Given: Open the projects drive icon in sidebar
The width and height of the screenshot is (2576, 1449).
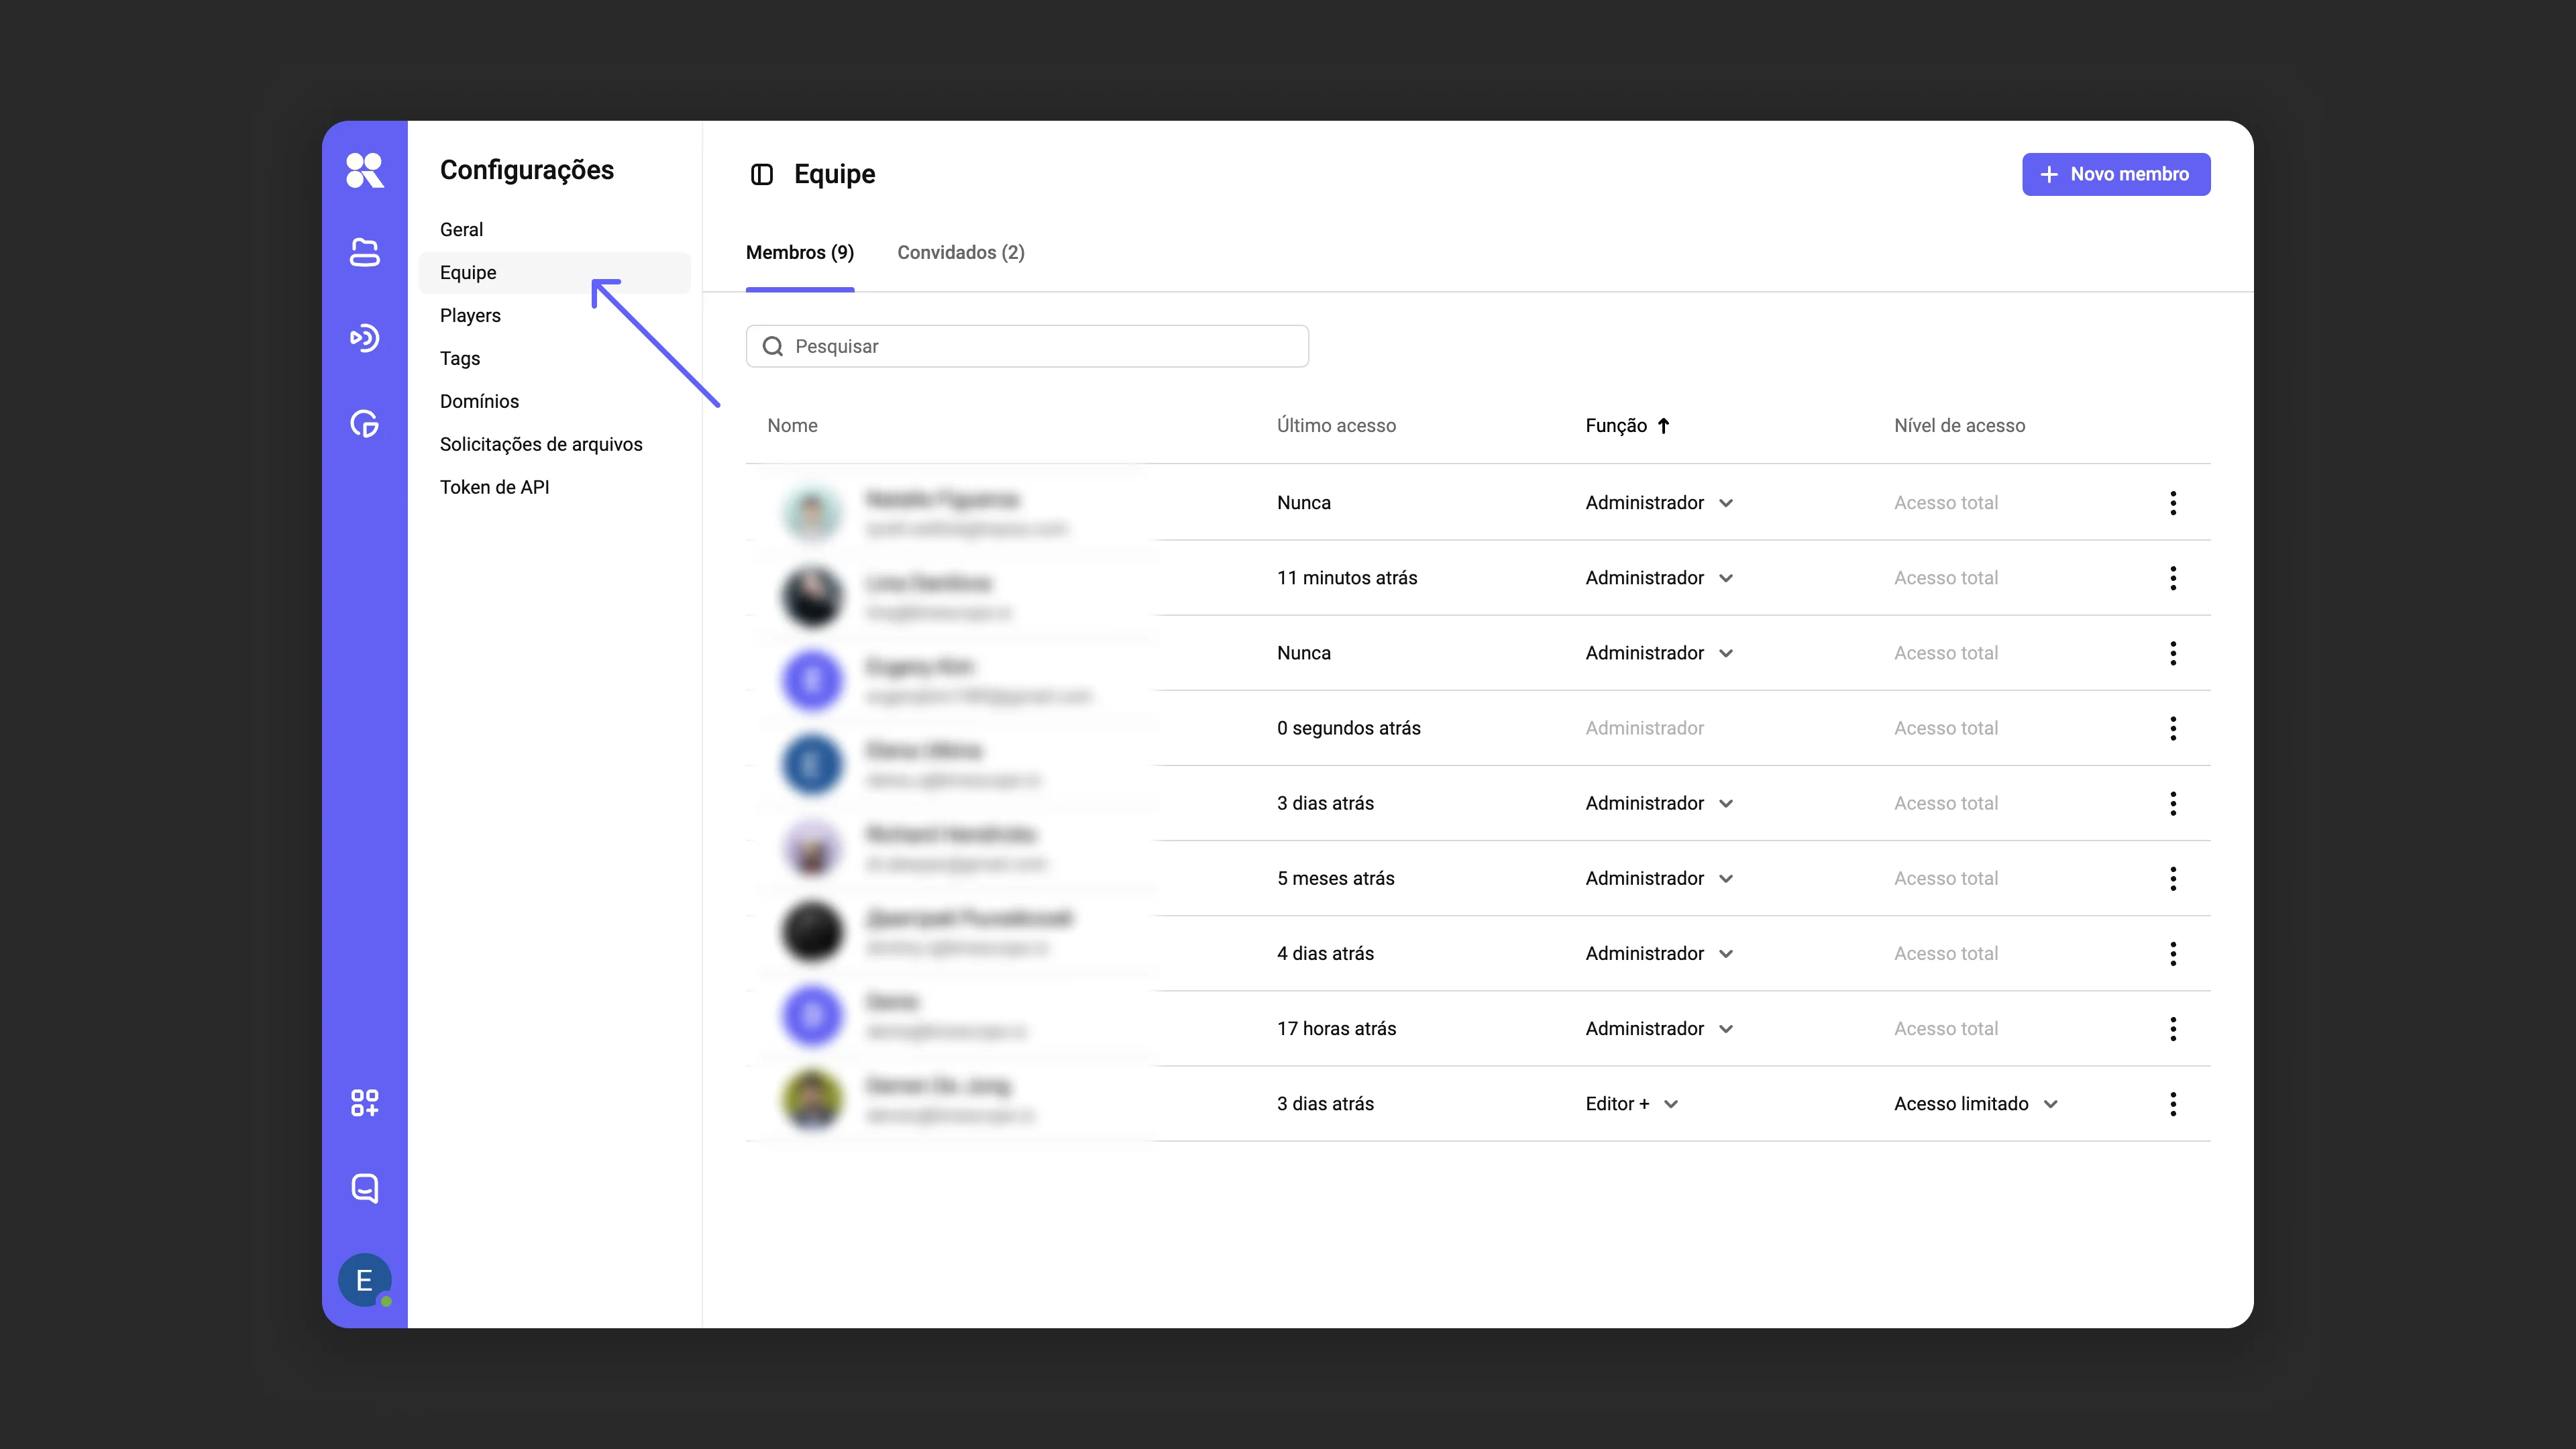Looking at the screenshot, I should pyautogui.click(x=364, y=253).
